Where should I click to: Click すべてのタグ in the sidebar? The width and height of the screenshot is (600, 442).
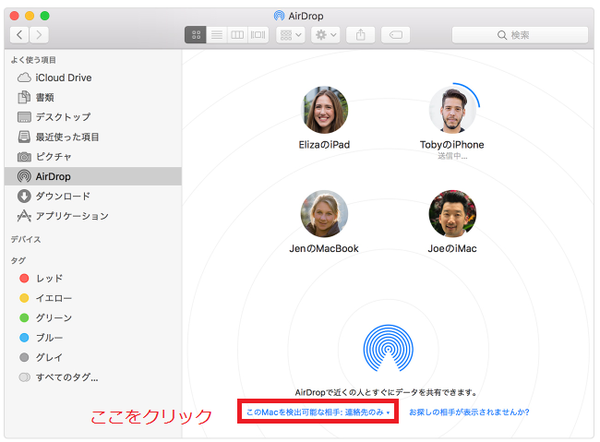tap(65, 377)
